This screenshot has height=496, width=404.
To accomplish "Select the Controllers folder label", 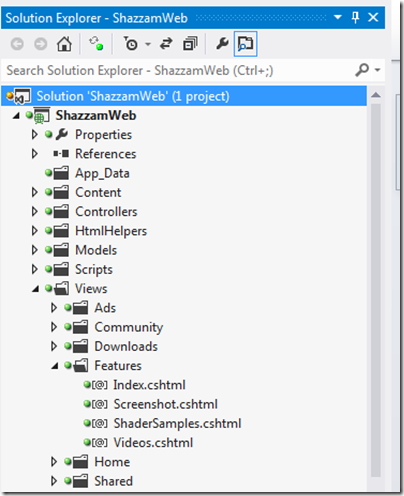I will pyautogui.click(x=106, y=212).
